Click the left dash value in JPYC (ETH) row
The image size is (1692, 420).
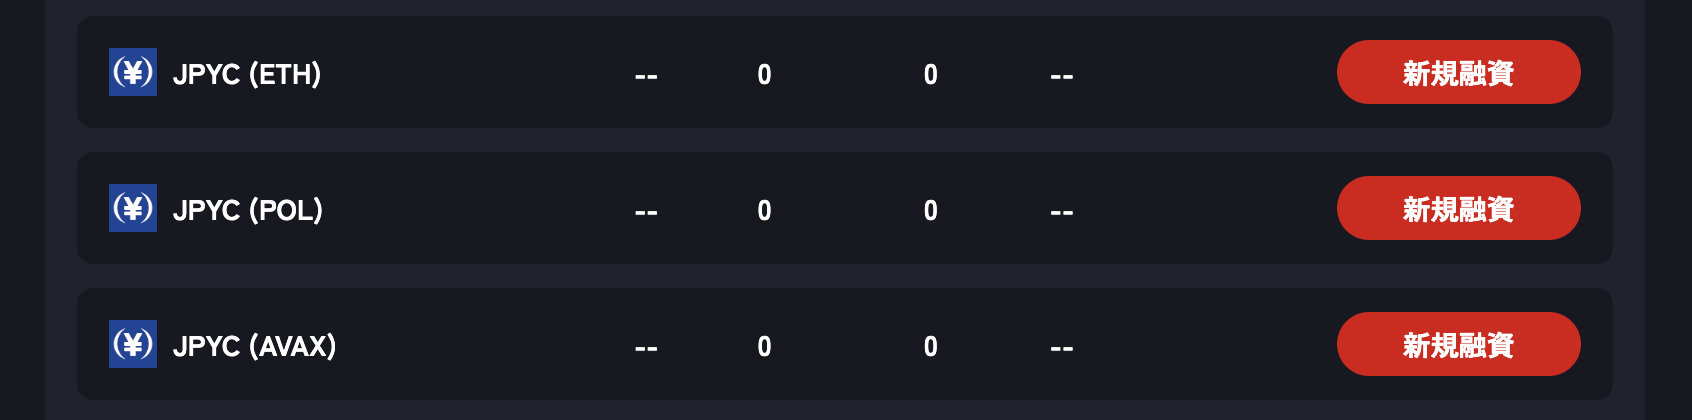tap(646, 76)
